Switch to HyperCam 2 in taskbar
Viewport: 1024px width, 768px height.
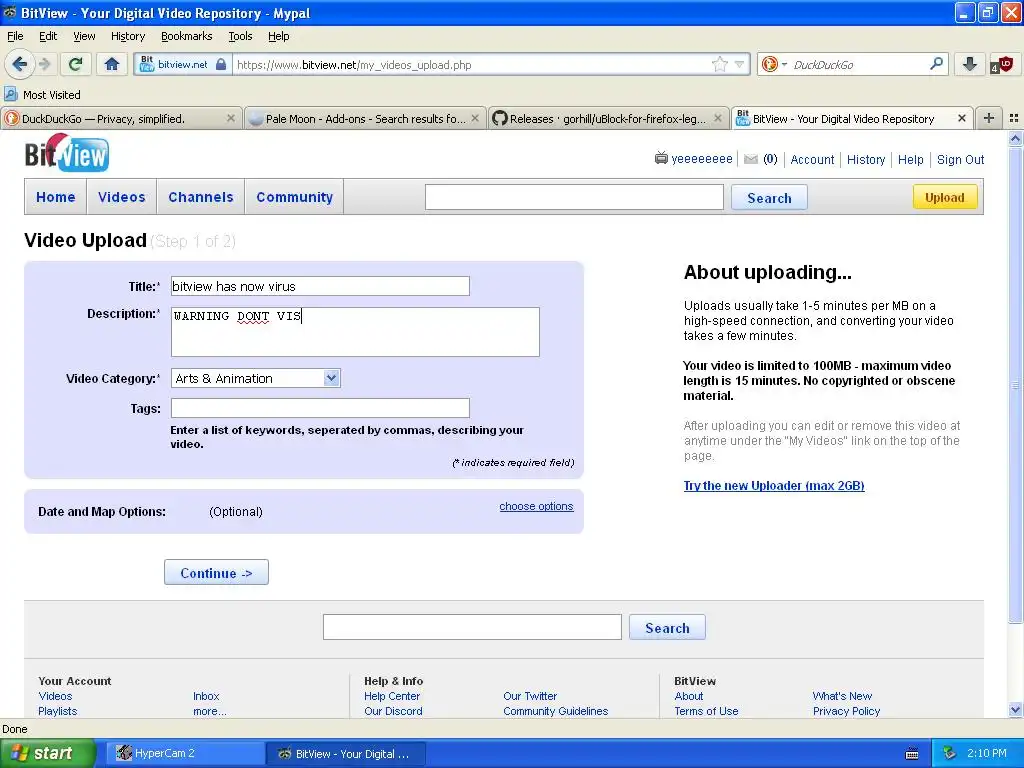coord(183,753)
